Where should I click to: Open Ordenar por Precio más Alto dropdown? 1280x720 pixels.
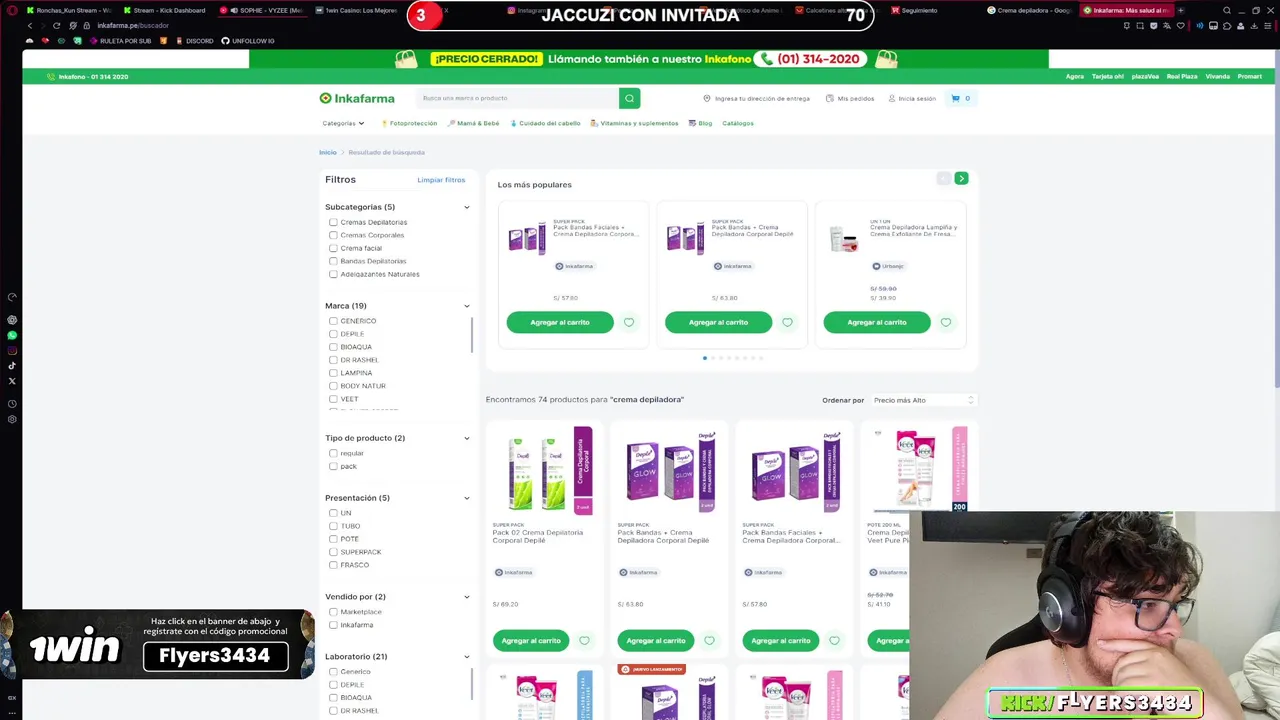[x=923, y=400]
